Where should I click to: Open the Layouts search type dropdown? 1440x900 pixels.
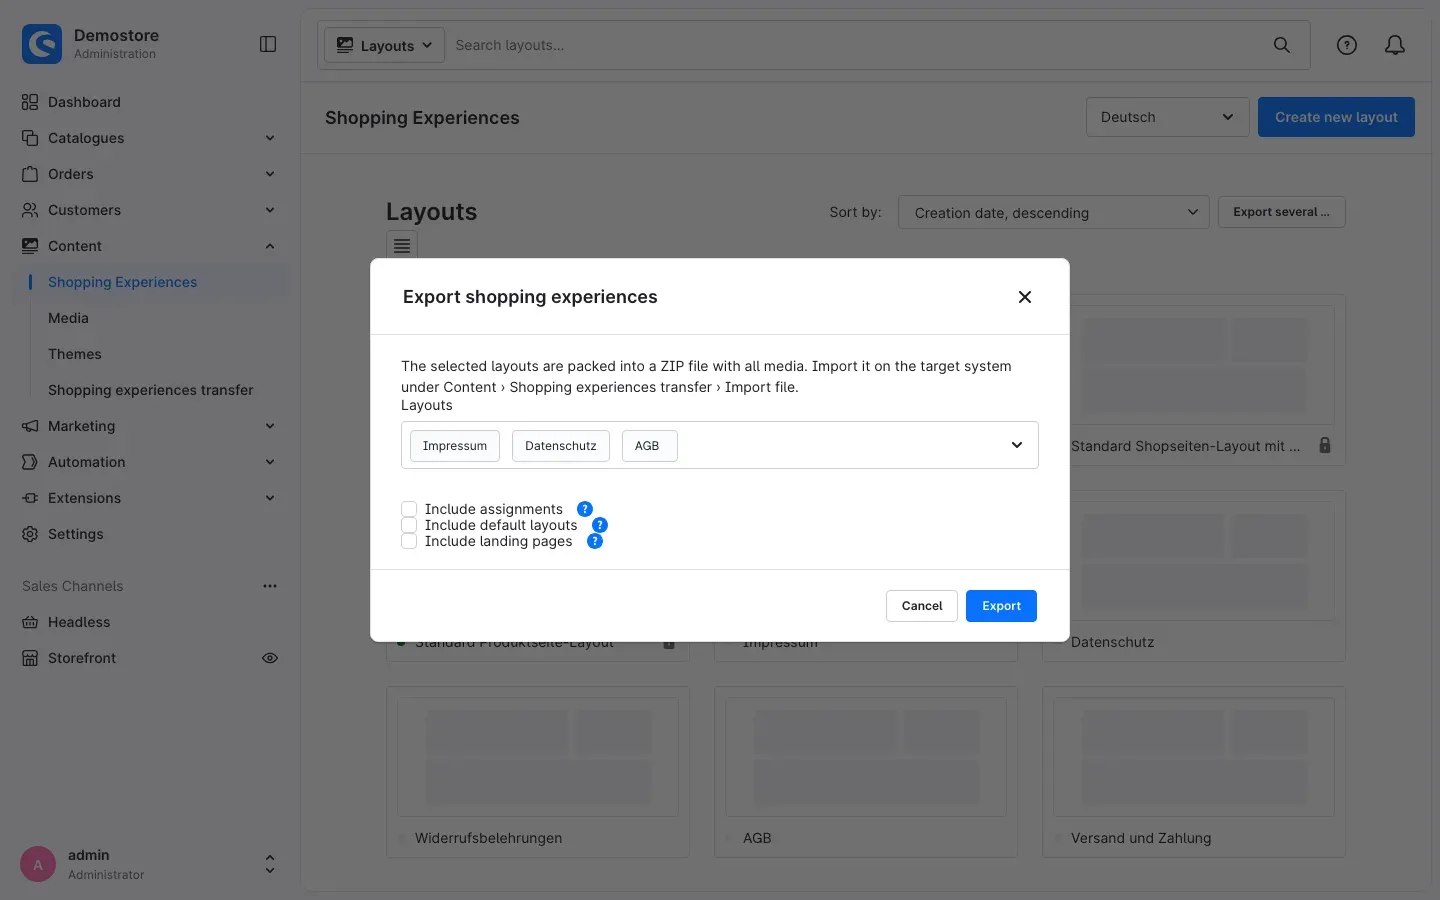pyautogui.click(x=385, y=45)
